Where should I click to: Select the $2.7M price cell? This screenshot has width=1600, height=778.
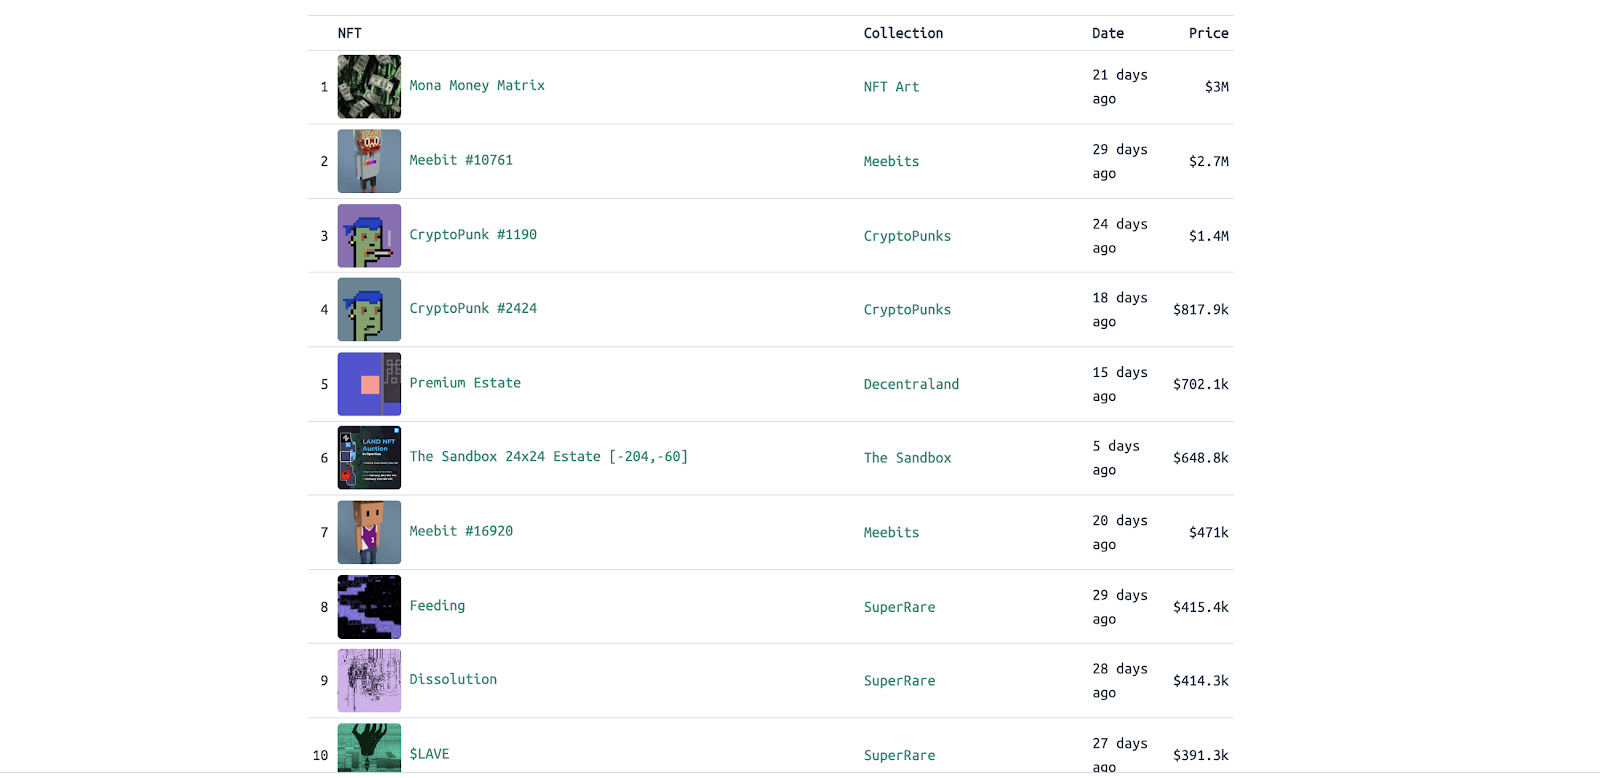(x=1209, y=161)
